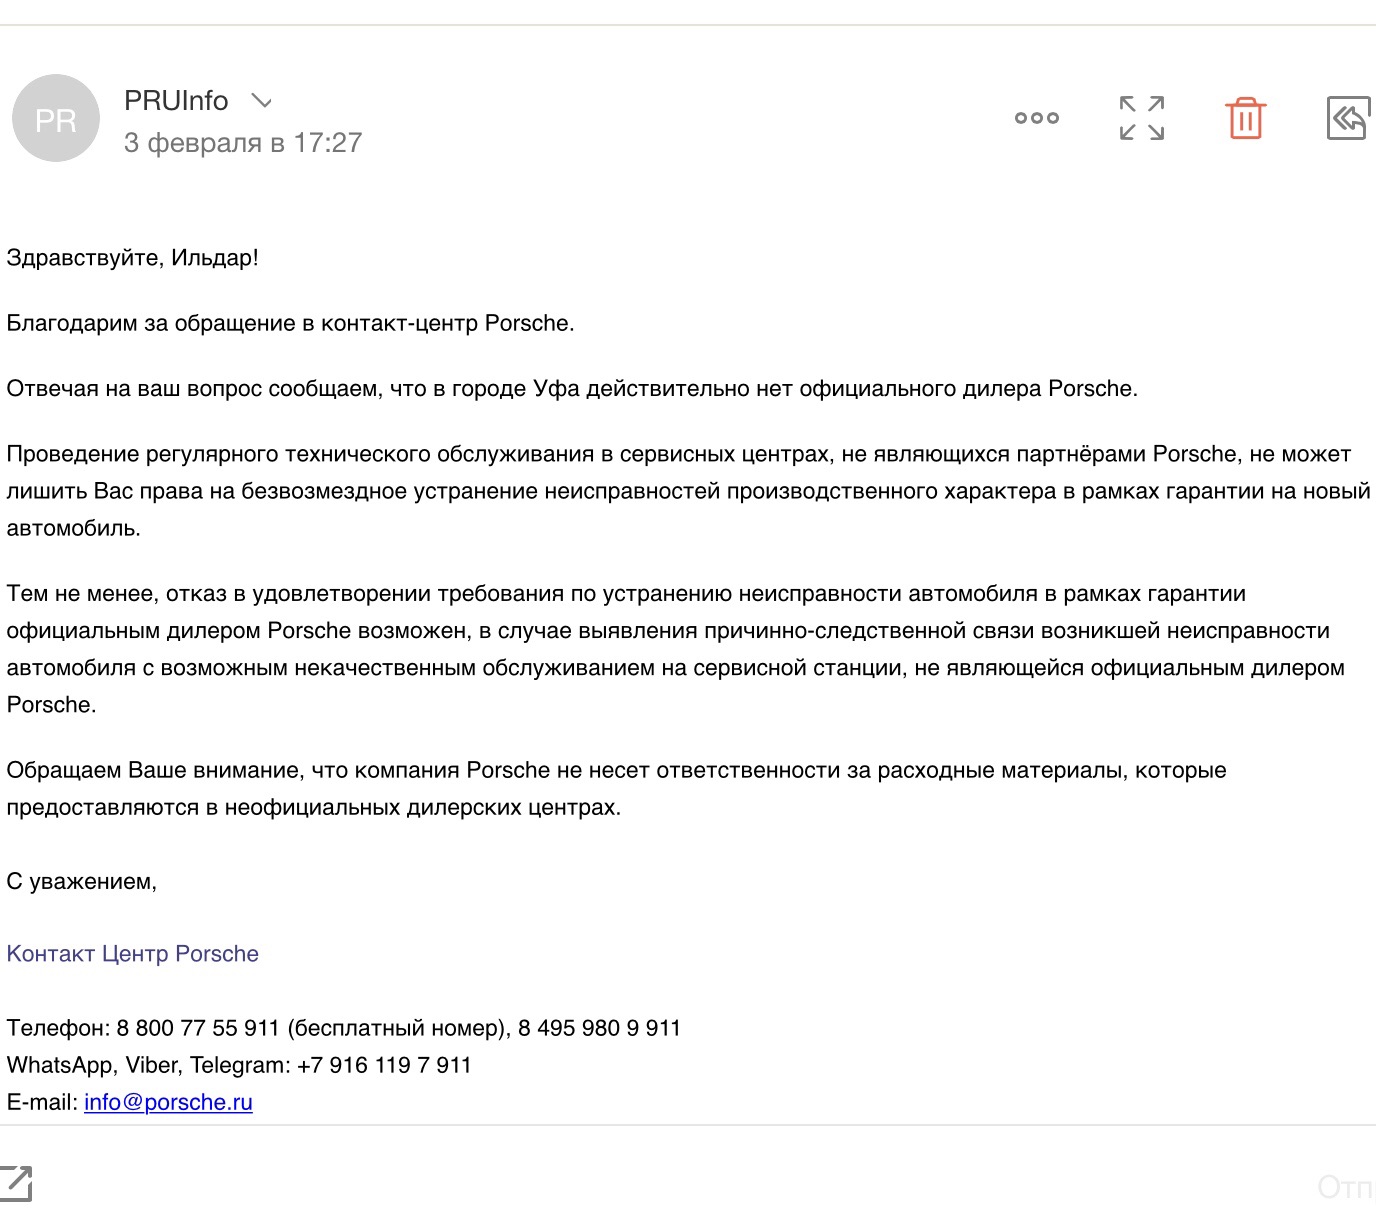1376x1213 pixels.
Task: Click the phone number 8 495 980 9 911
Action: [x=599, y=1028]
